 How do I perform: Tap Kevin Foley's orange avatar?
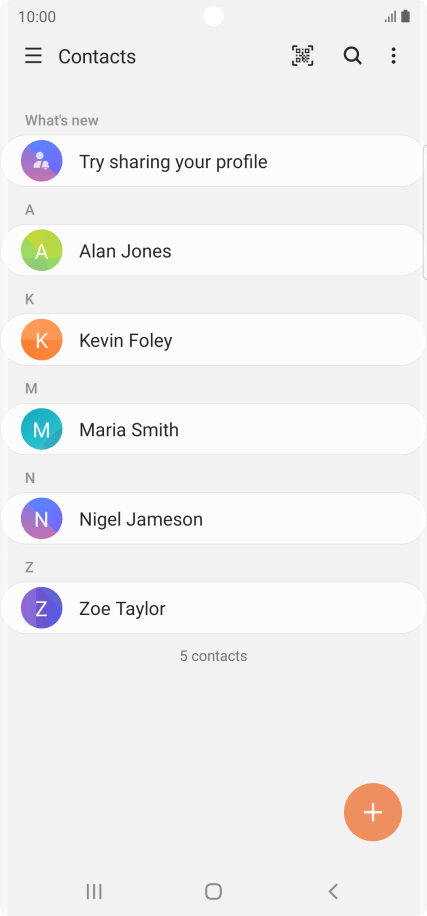pos(41,340)
